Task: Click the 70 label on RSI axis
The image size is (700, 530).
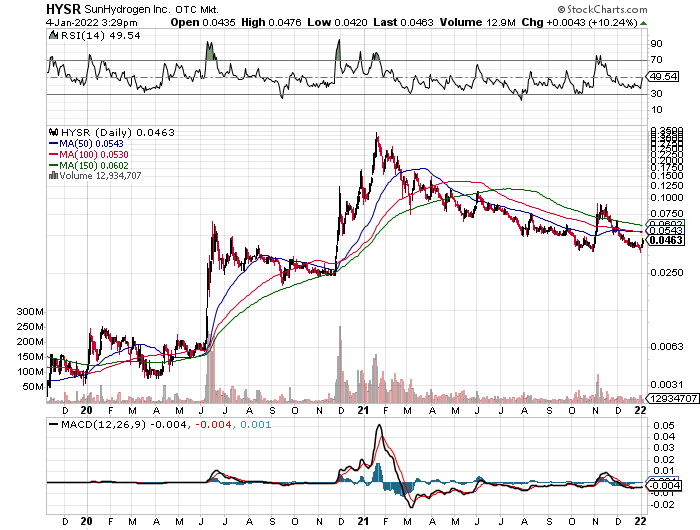Action: click(656, 60)
